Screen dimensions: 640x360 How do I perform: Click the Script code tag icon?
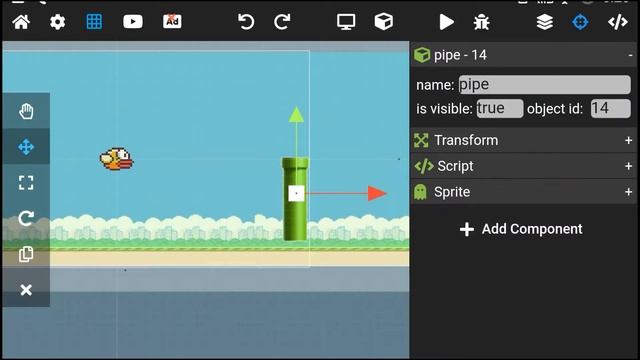pyautogui.click(x=424, y=166)
